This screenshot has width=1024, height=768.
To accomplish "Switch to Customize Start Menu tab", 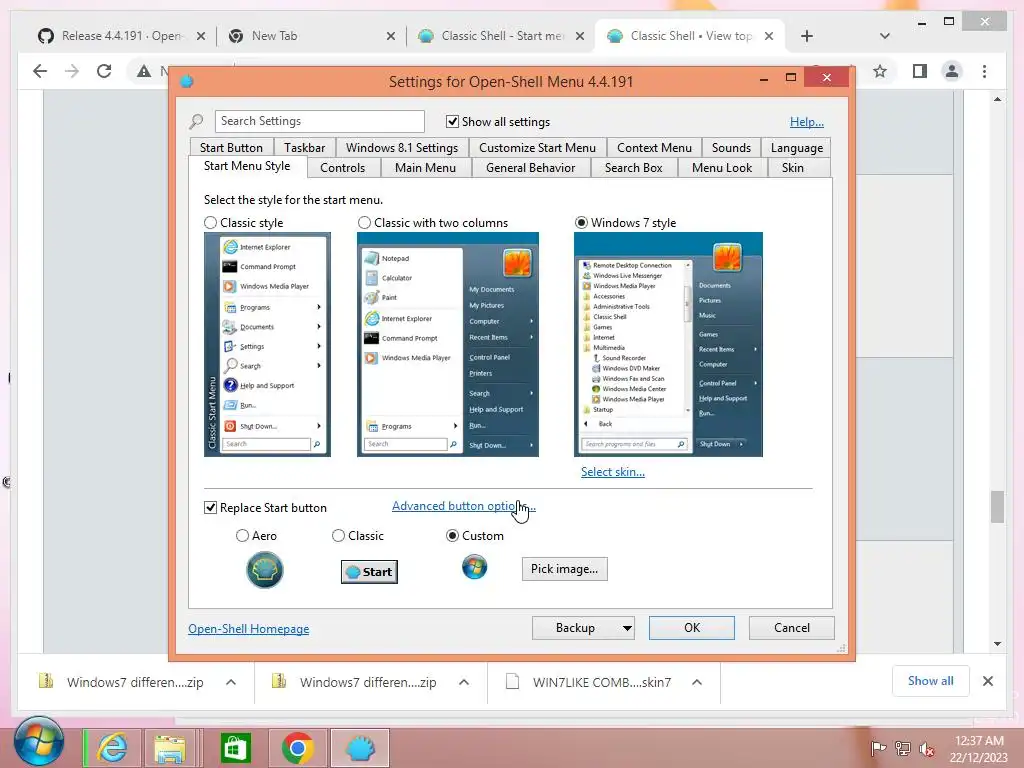I will click(x=537, y=148).
